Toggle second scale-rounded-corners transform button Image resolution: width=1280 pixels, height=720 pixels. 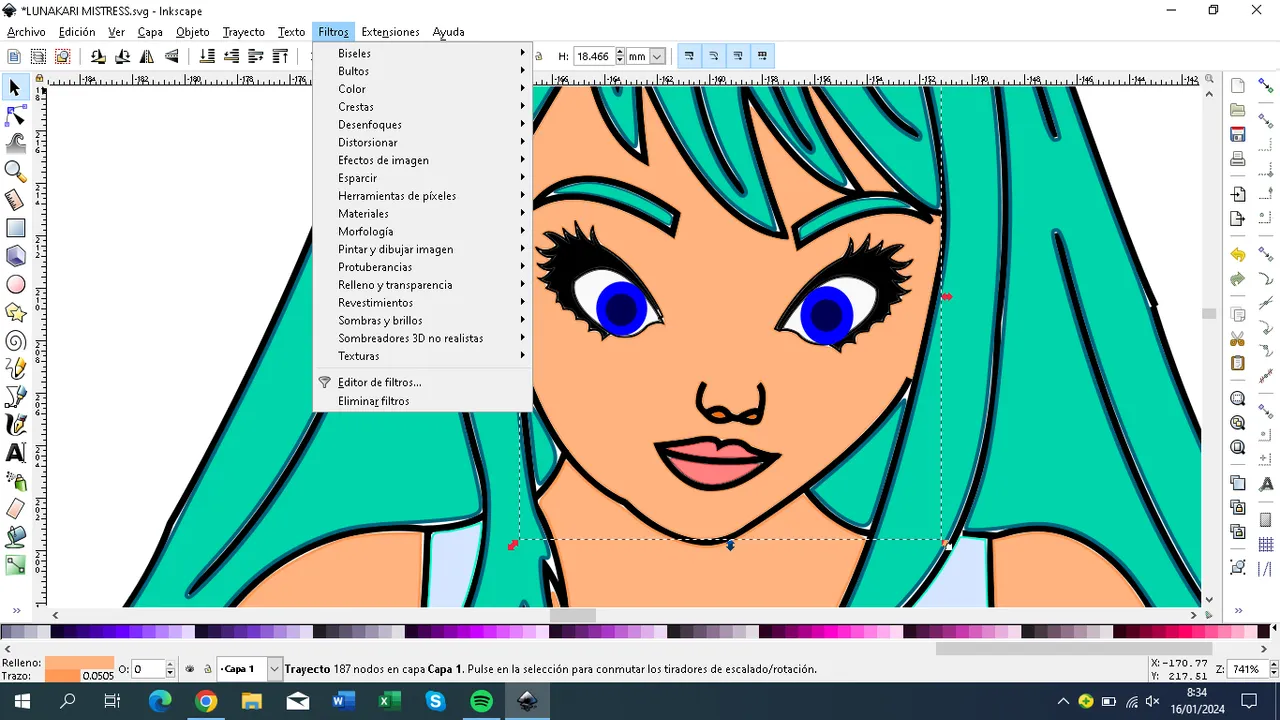point(713,57)
